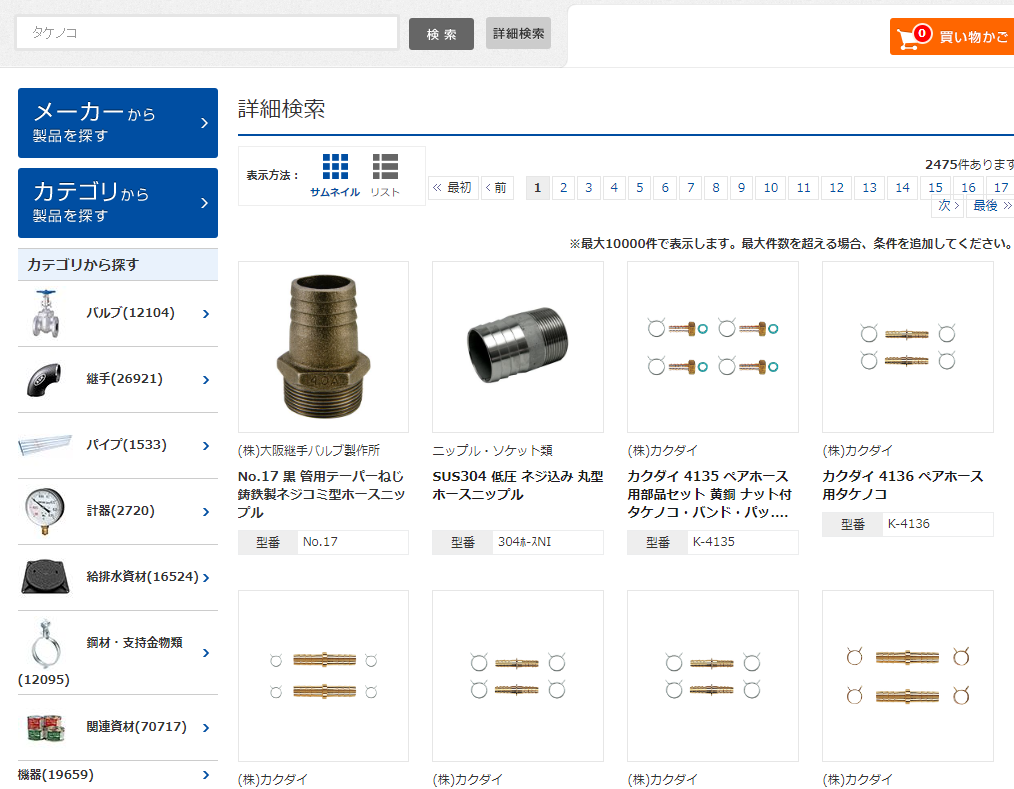The image size is (1014, 789).
Task: Open the shopping cart
Action: (952, 37)
